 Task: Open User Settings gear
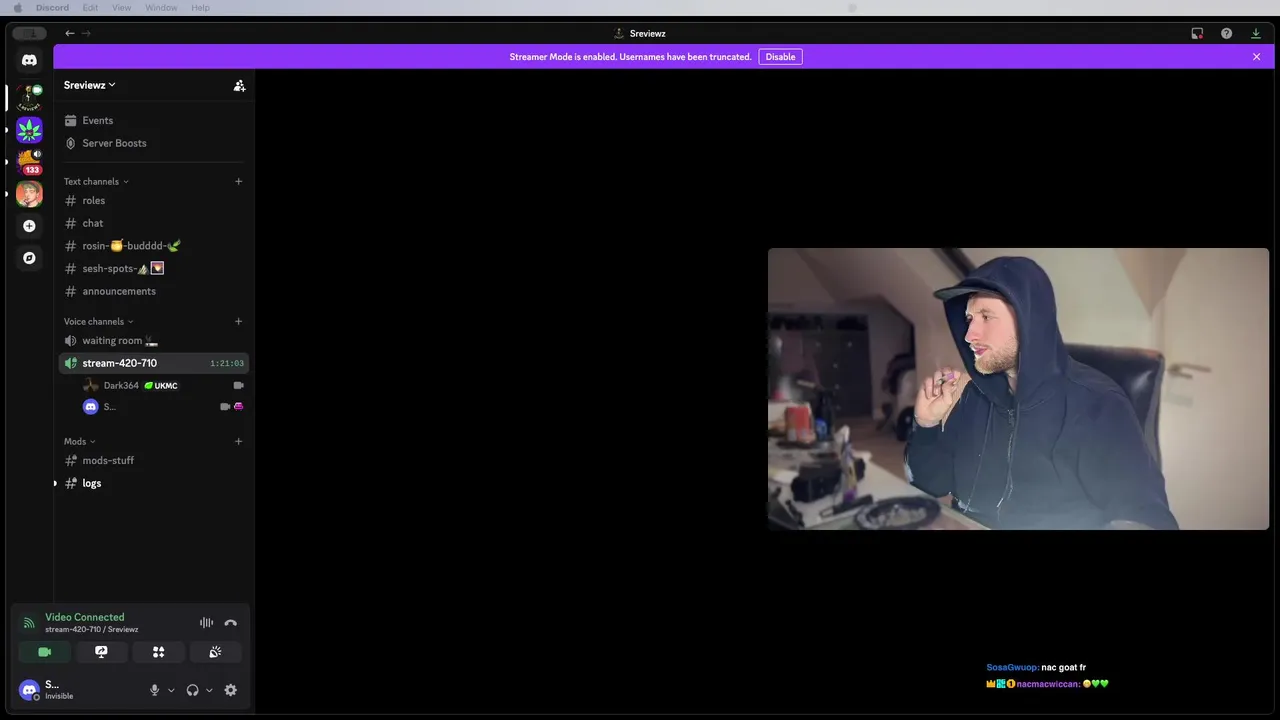(231, 690)
